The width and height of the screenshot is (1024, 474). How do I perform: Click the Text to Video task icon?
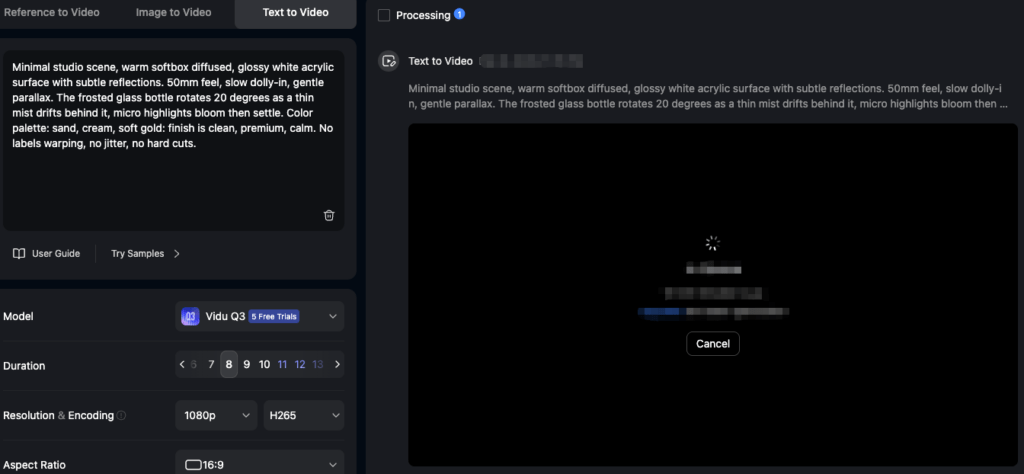click(389, 61)
